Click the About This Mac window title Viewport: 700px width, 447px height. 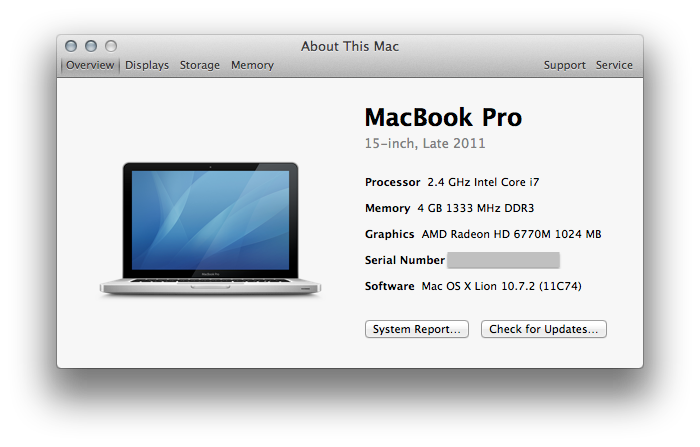point(350,46)
